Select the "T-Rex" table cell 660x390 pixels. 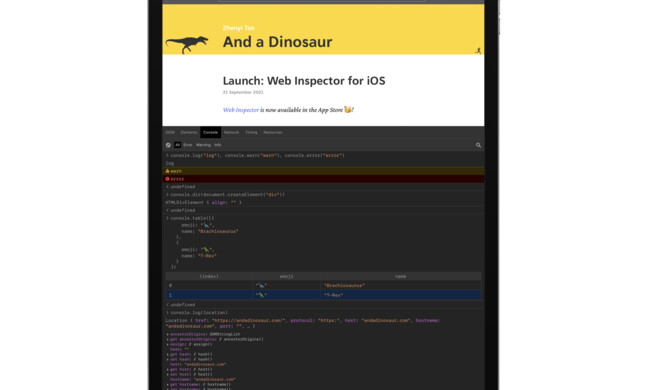401,295
